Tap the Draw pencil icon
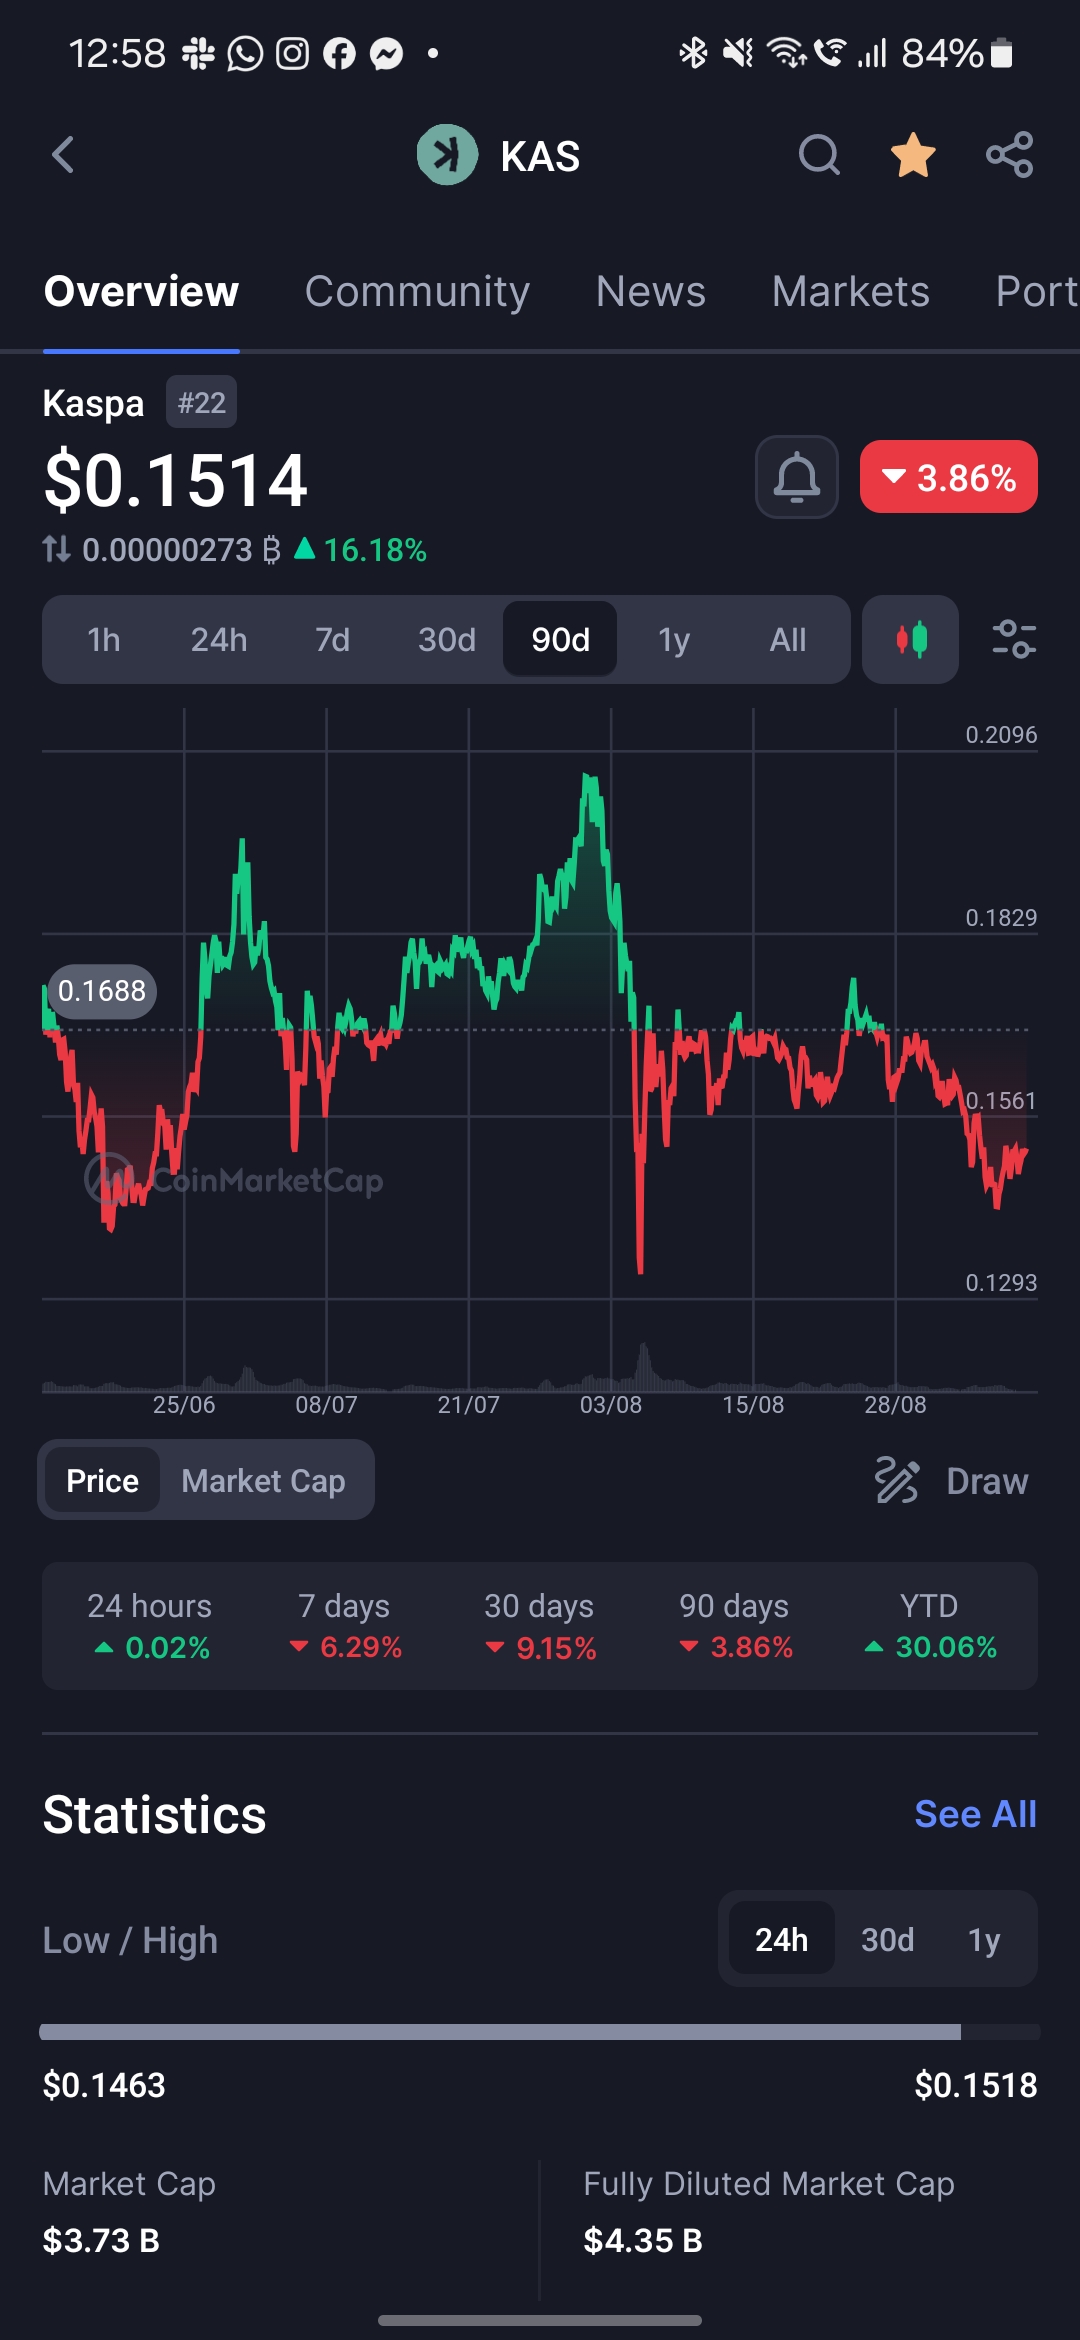The width and height of the screenshot is (1080, 2340). coord(897,1480)
